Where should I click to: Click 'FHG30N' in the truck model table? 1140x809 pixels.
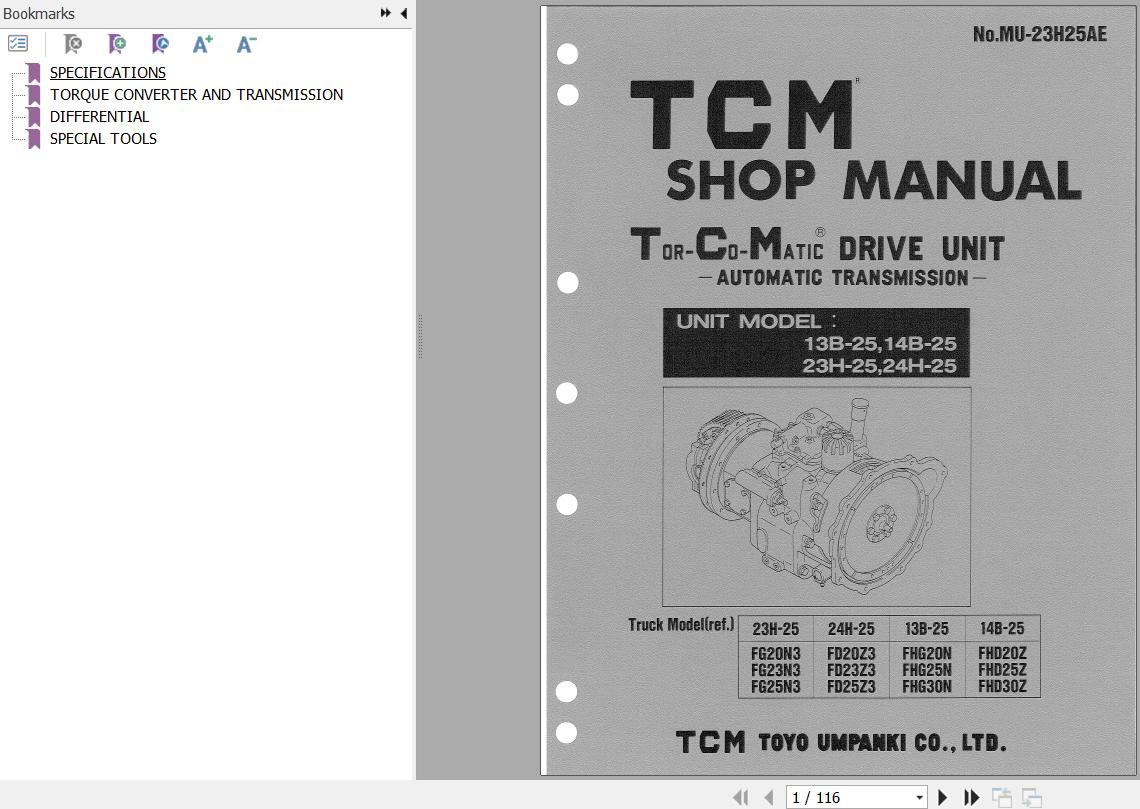(927, 687)
